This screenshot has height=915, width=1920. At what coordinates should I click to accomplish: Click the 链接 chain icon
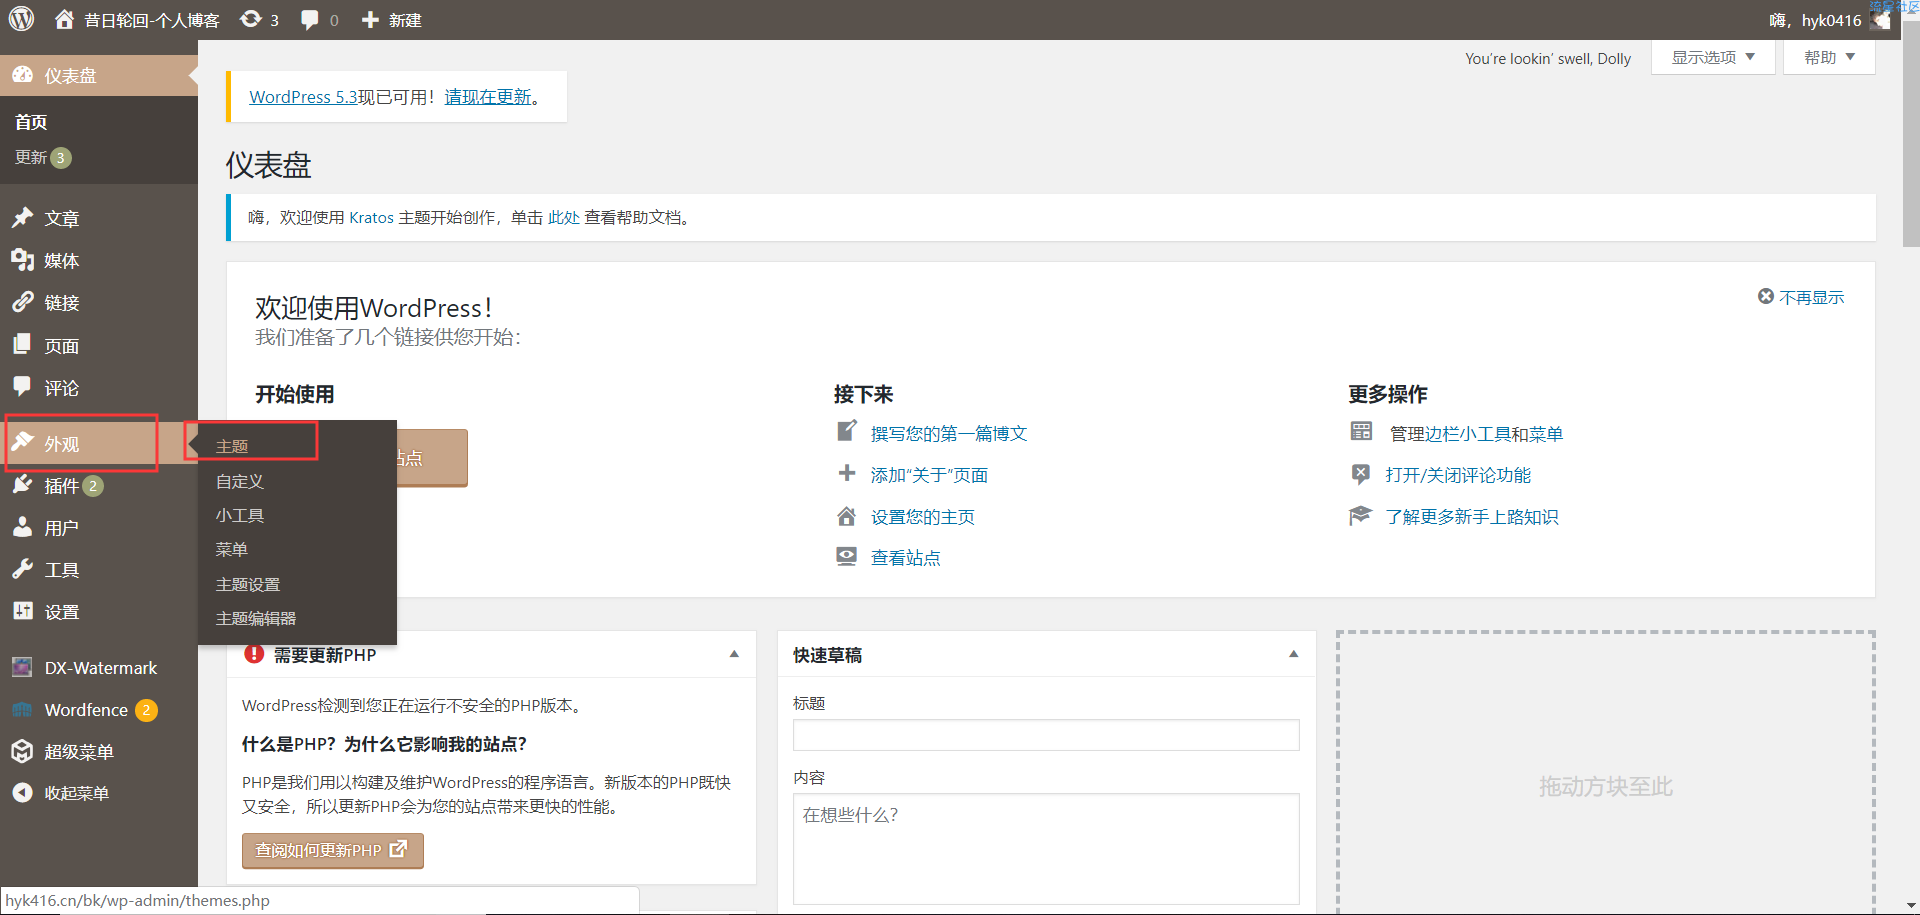22,302
